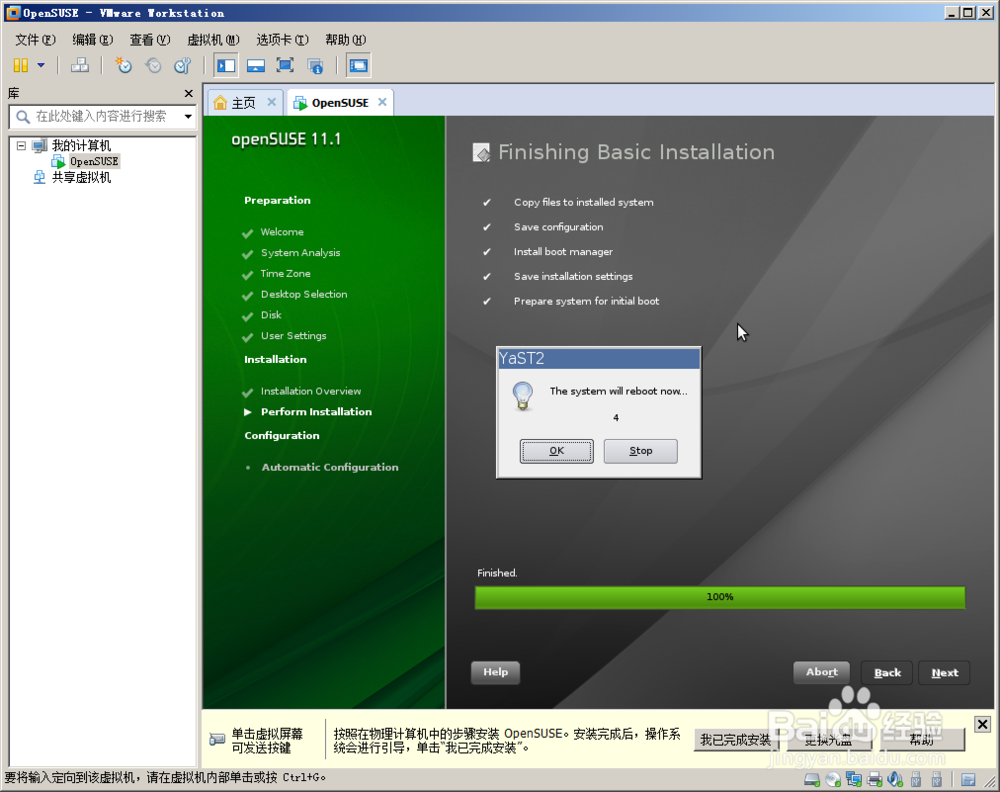Click the message log status bar icon
The image size is (1000, 792).
(968, 779)
